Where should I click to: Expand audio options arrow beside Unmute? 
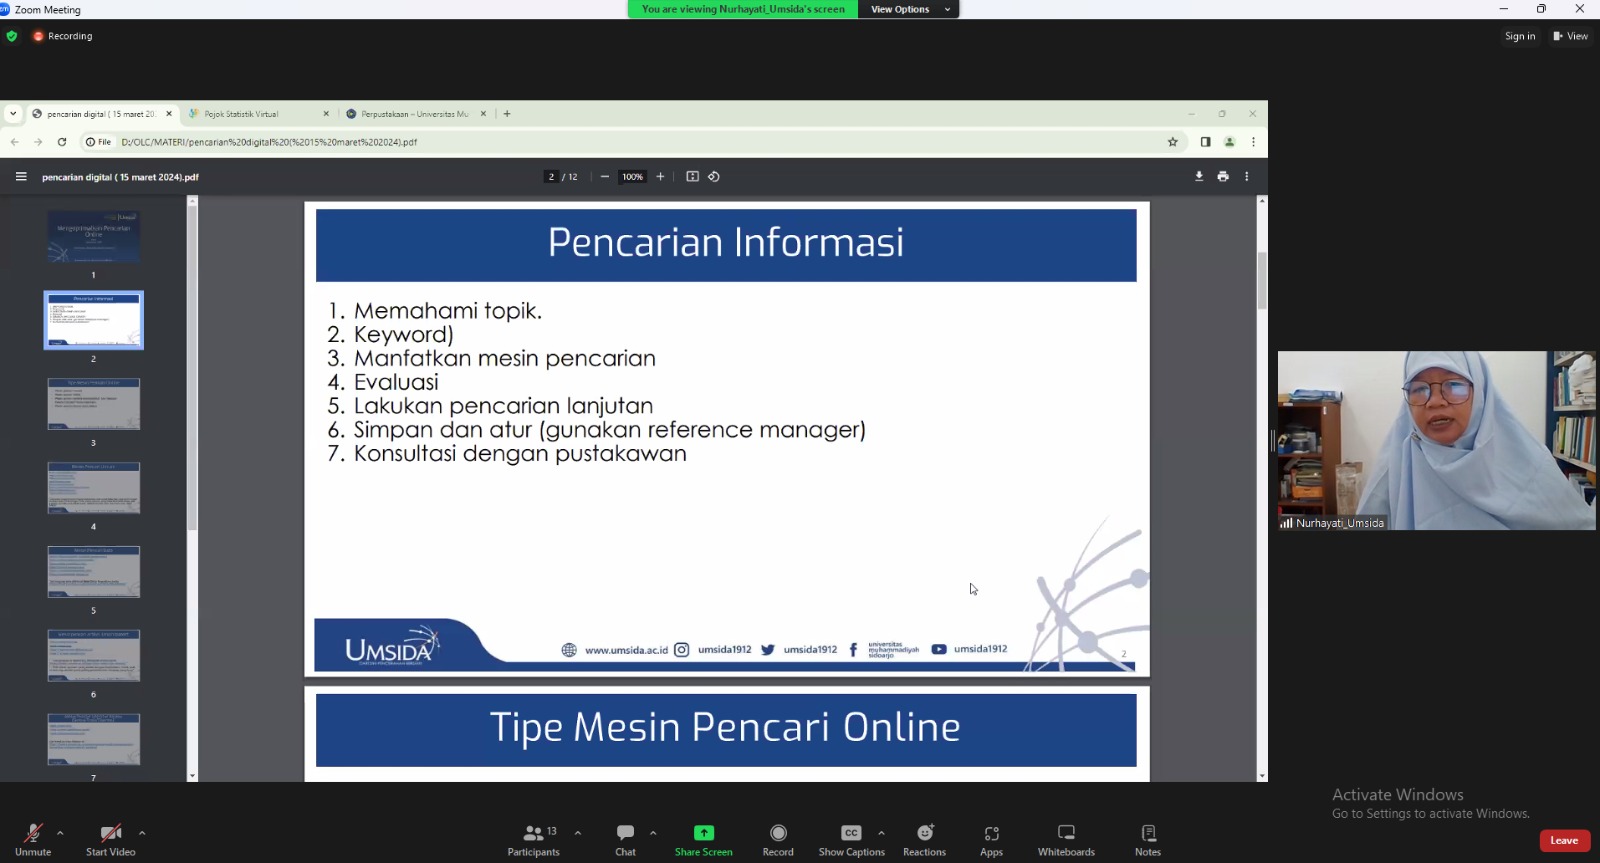coord(60,832)
